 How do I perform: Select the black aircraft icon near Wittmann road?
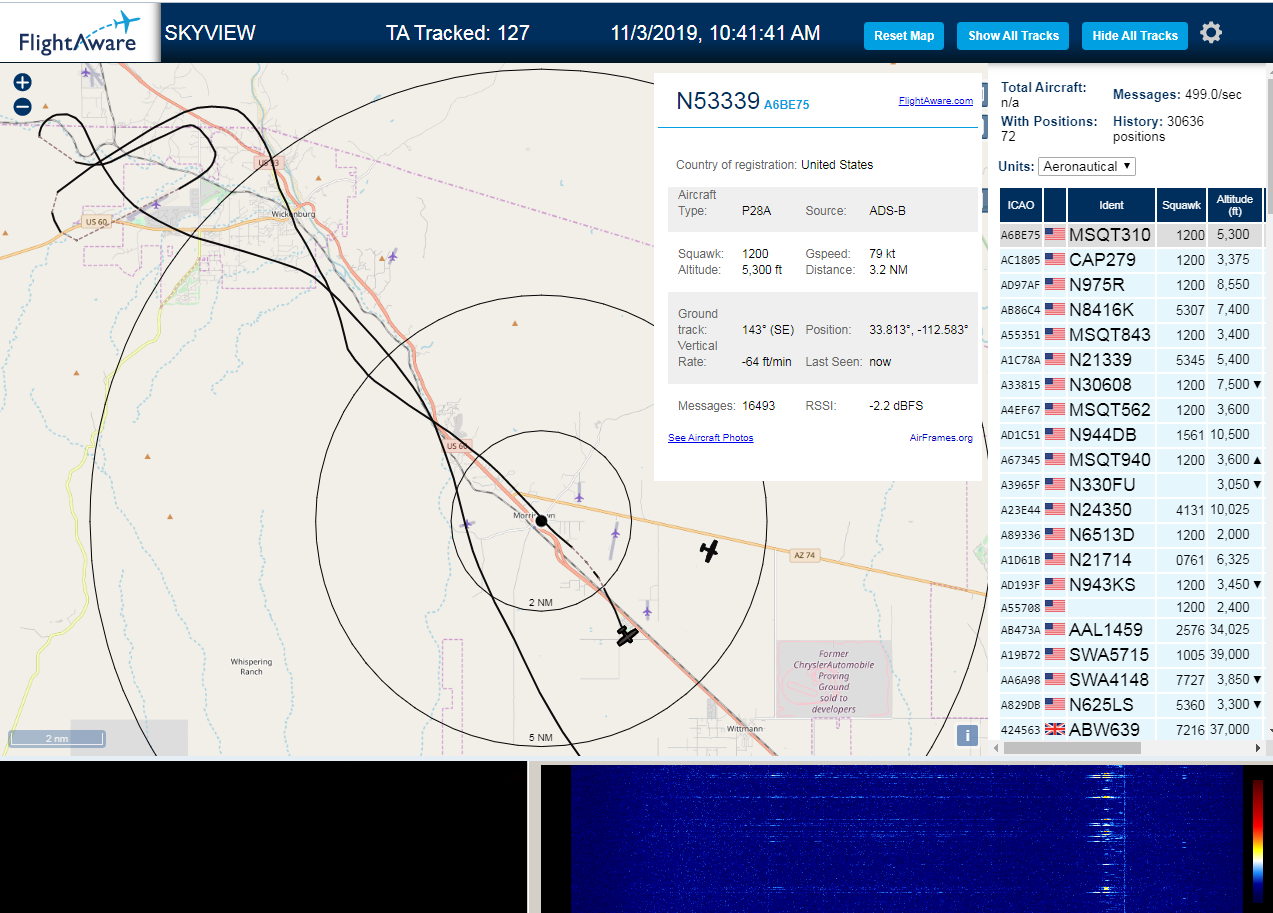(x=627, y=635)
